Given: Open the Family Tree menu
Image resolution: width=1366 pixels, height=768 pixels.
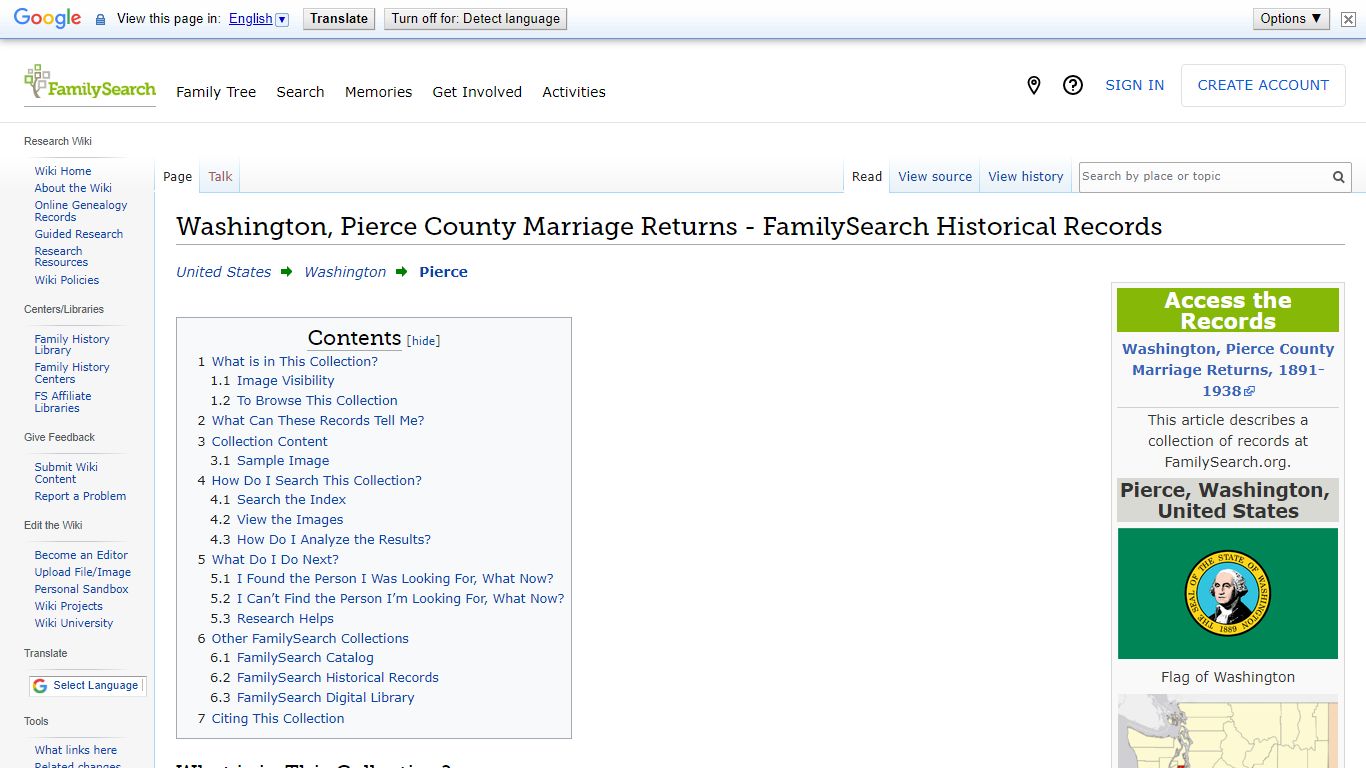Looking at the screenshot, I should coord(216,92).
